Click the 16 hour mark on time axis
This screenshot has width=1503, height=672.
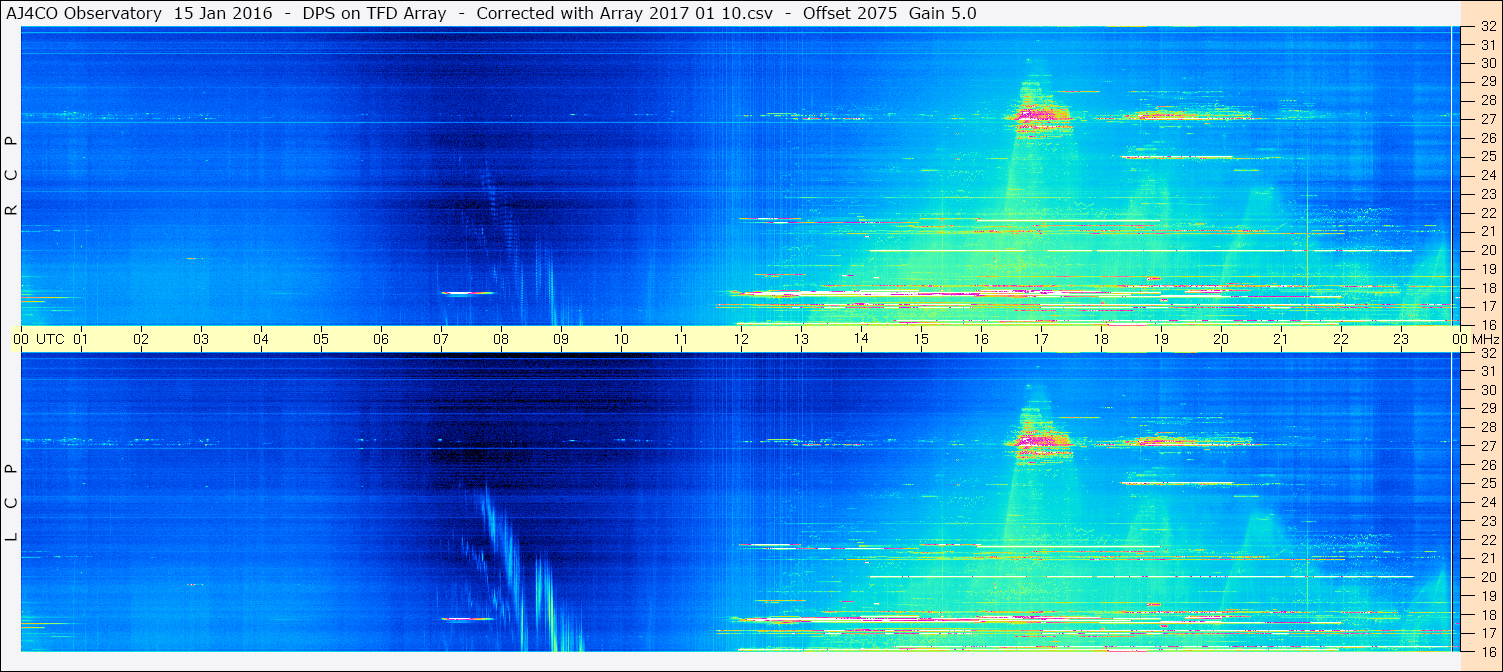pos(981,339)
